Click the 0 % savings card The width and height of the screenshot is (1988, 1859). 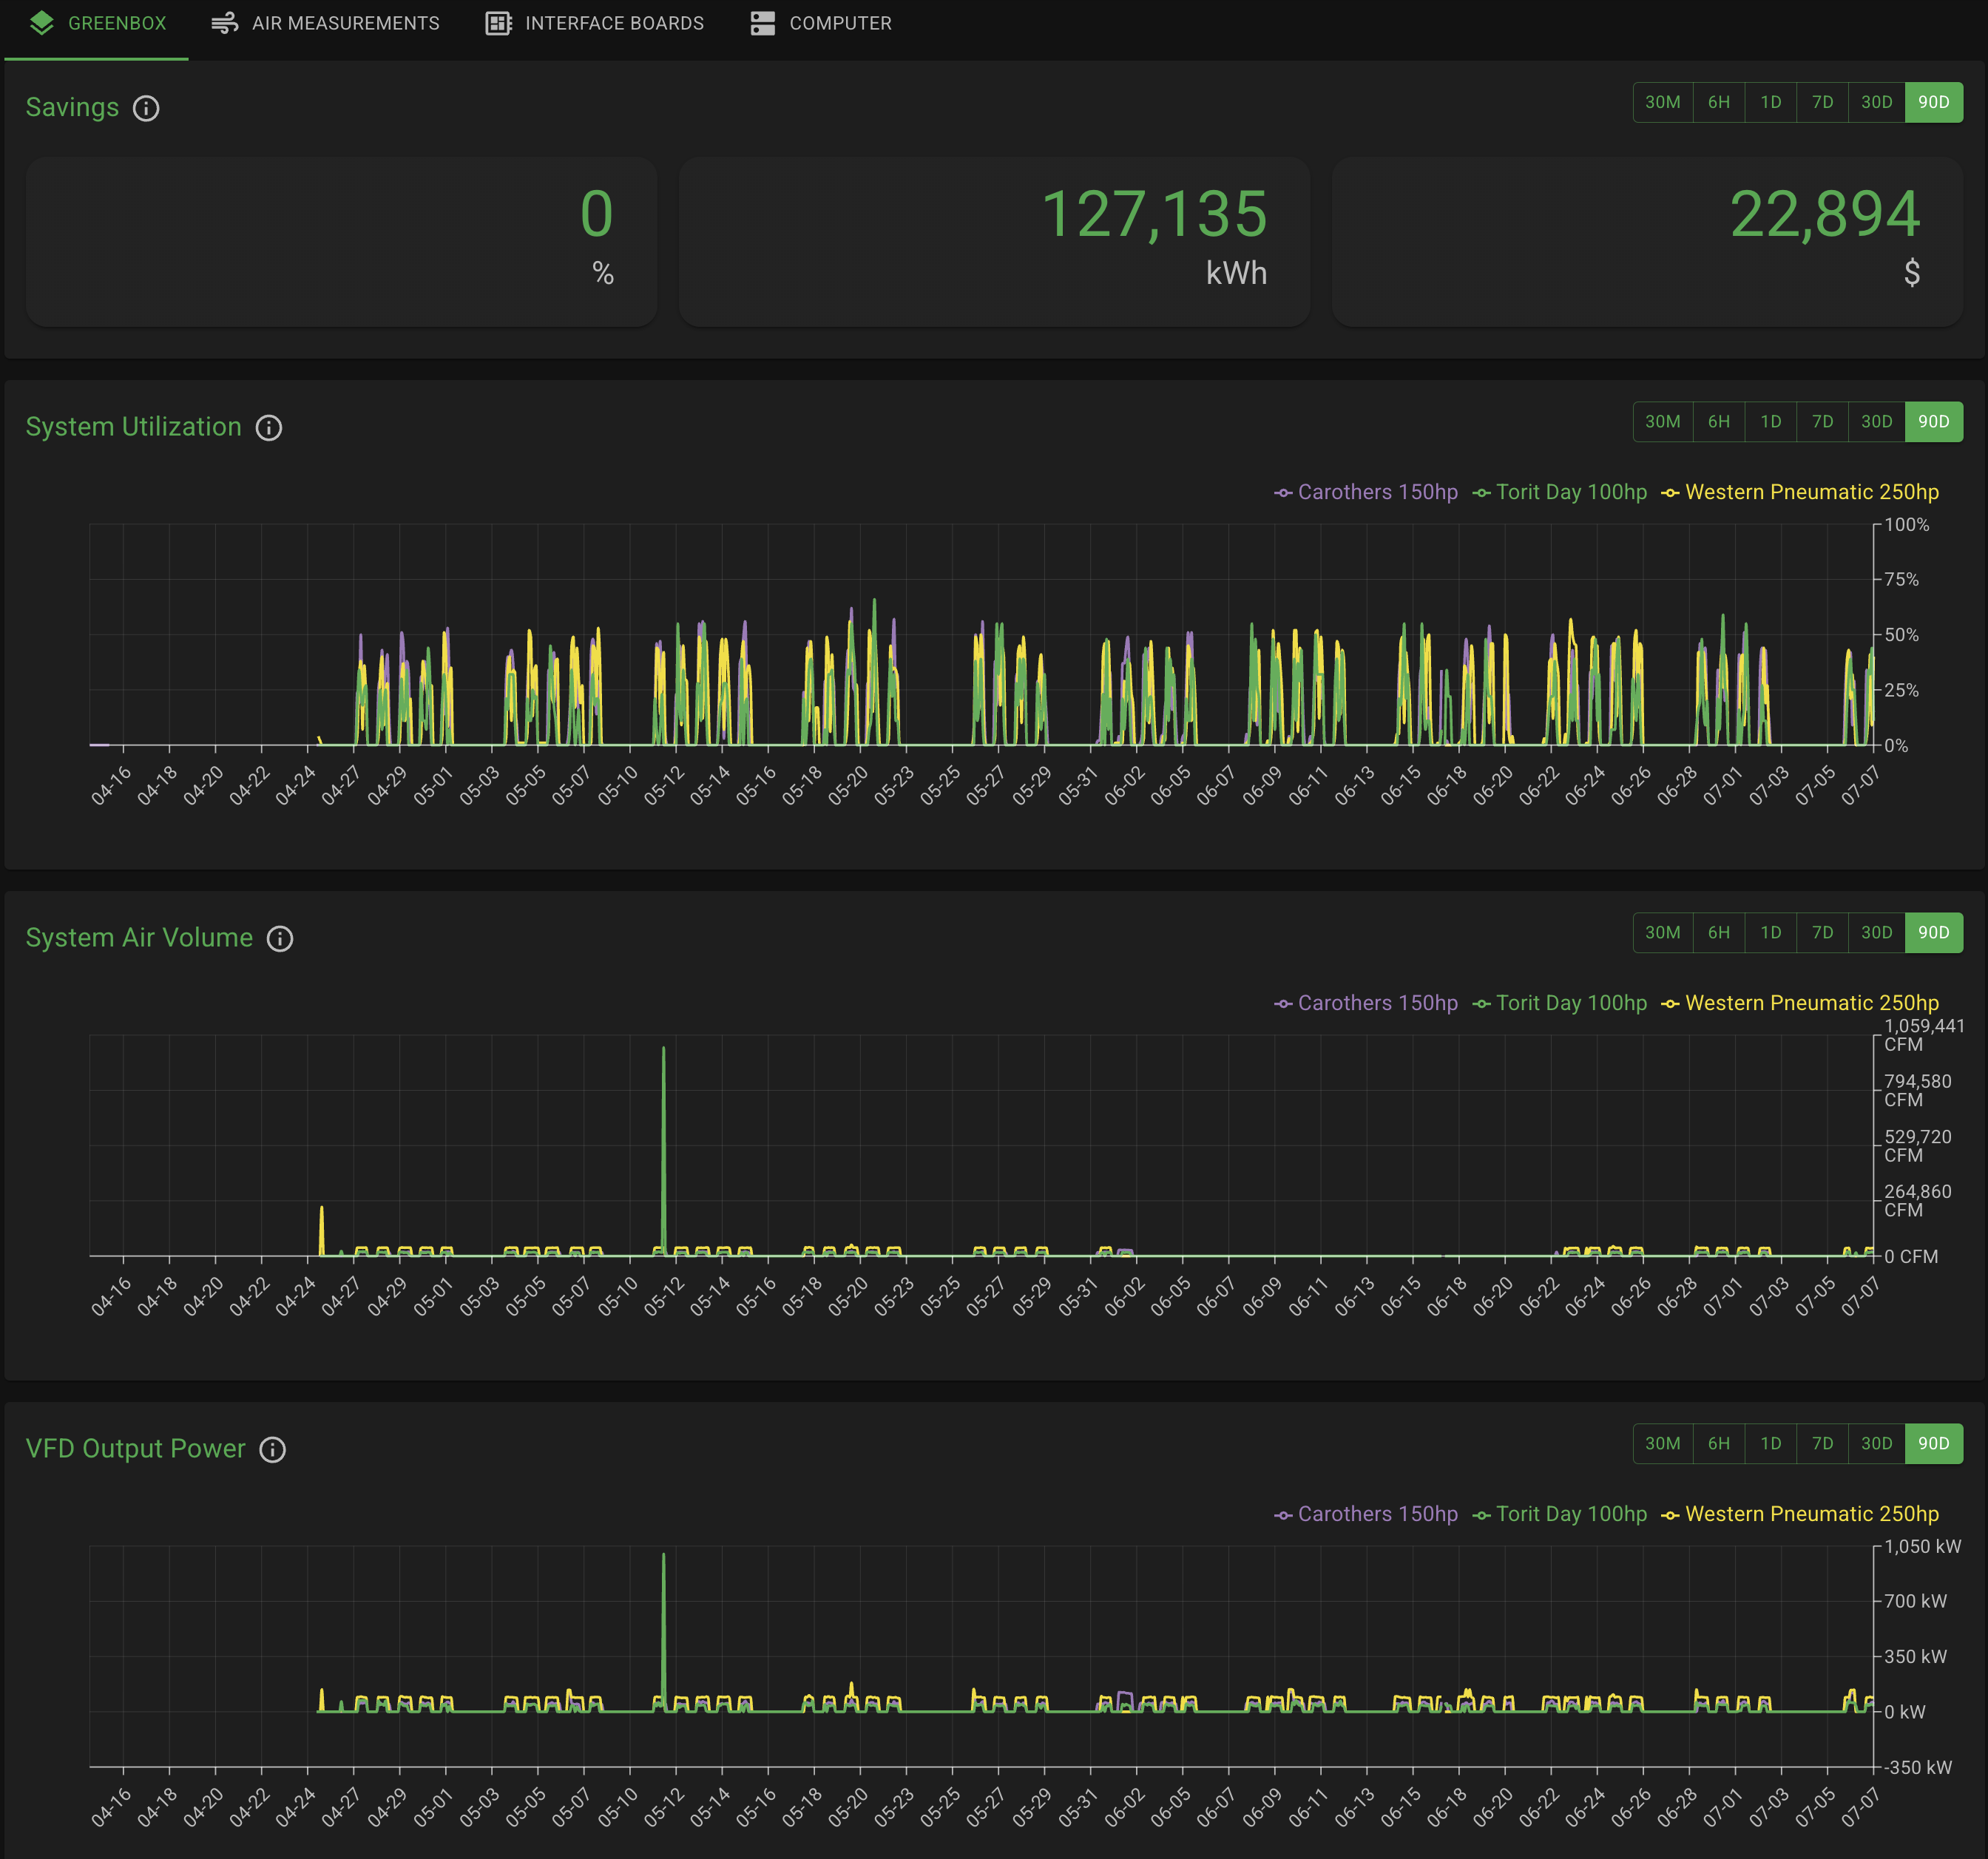[x=341, y=241]
